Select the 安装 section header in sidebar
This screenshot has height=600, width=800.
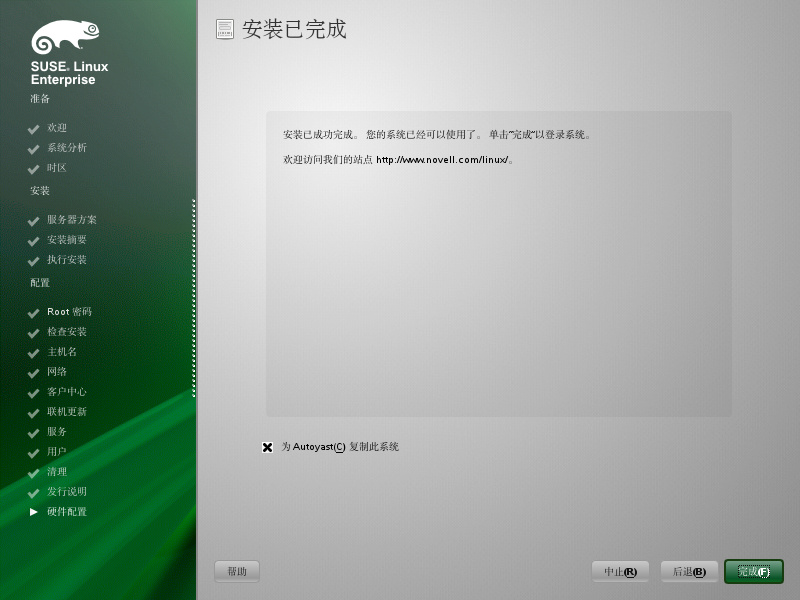[38, 191]
